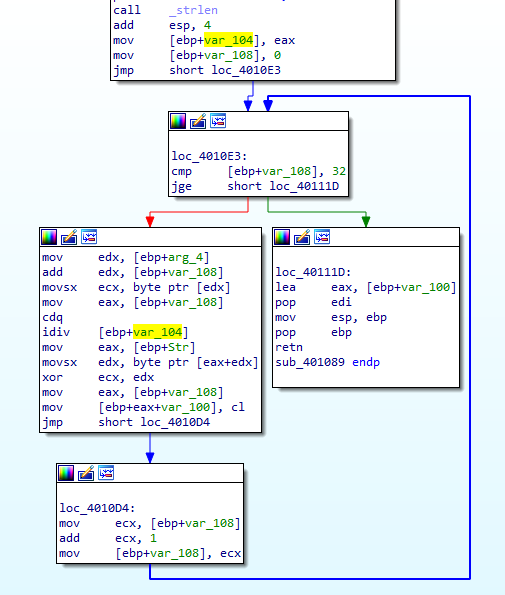Click edit pencil icon in loc_40111D node
Screen dimensions: 505x595
point(302,238)
